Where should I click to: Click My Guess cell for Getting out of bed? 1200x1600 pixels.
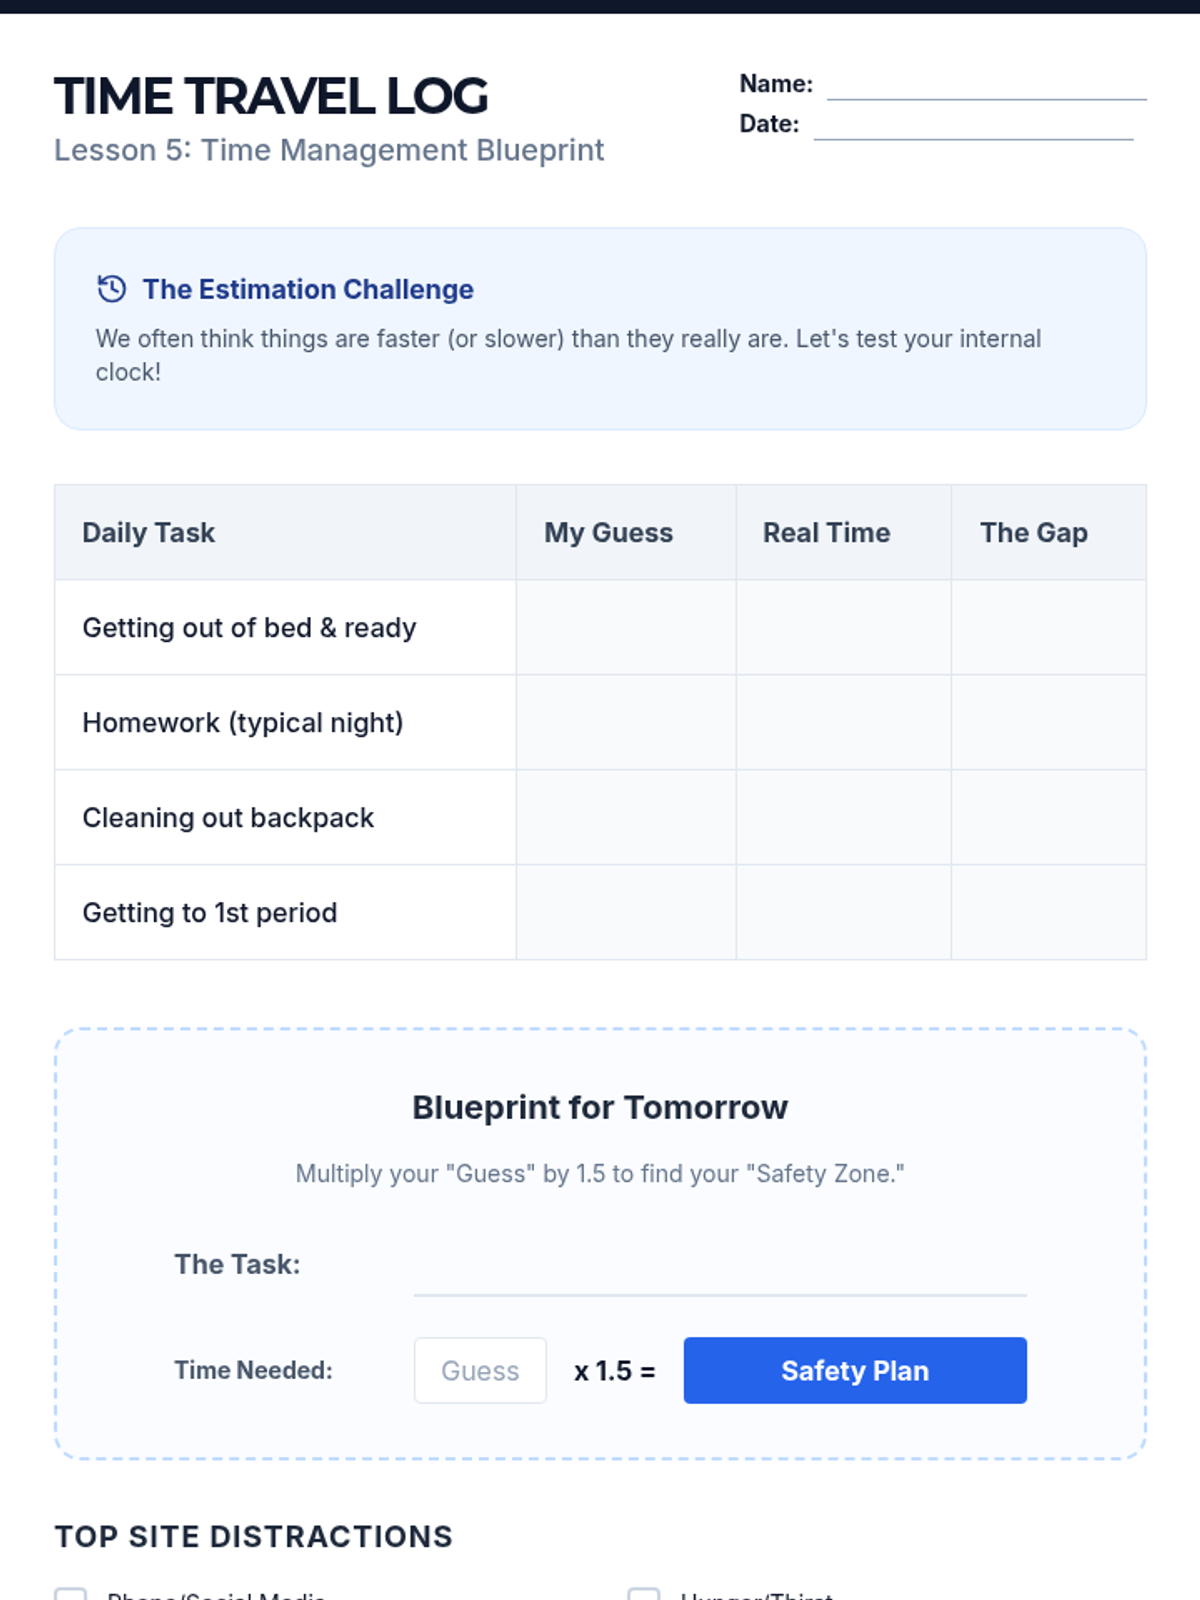tap(626, 627)
